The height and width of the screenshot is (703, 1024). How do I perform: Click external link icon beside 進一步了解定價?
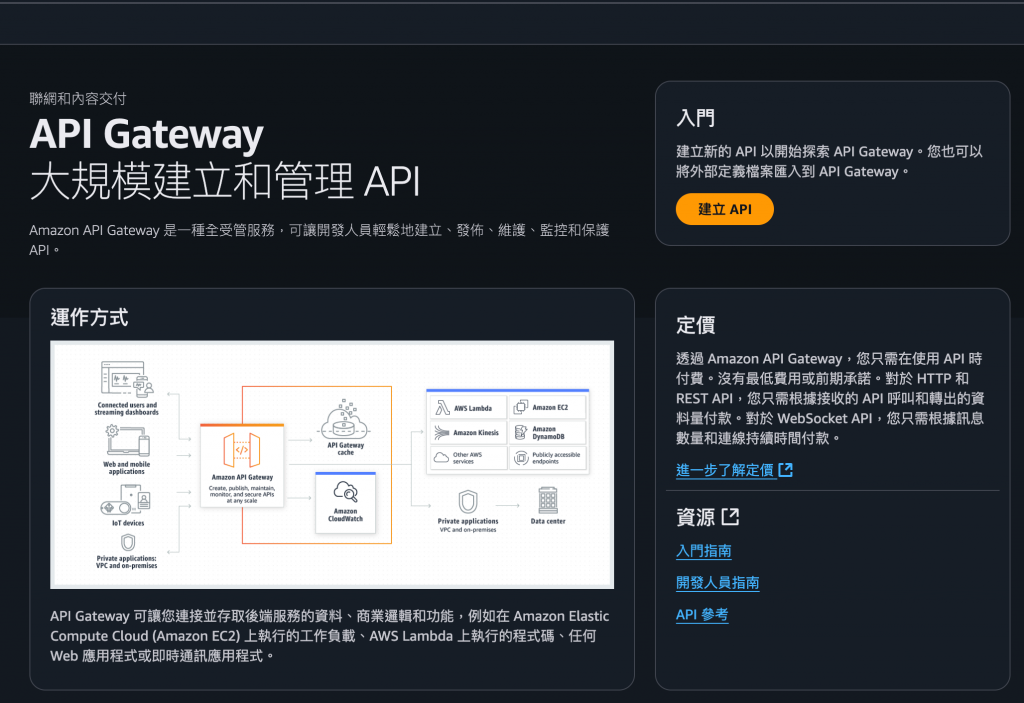pyautogui.click(x=786, y=469)
